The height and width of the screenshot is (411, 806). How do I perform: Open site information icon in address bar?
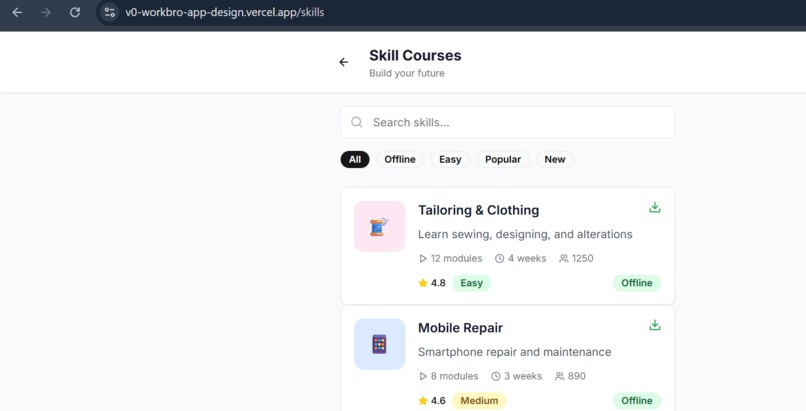click(x=109, y=12)
